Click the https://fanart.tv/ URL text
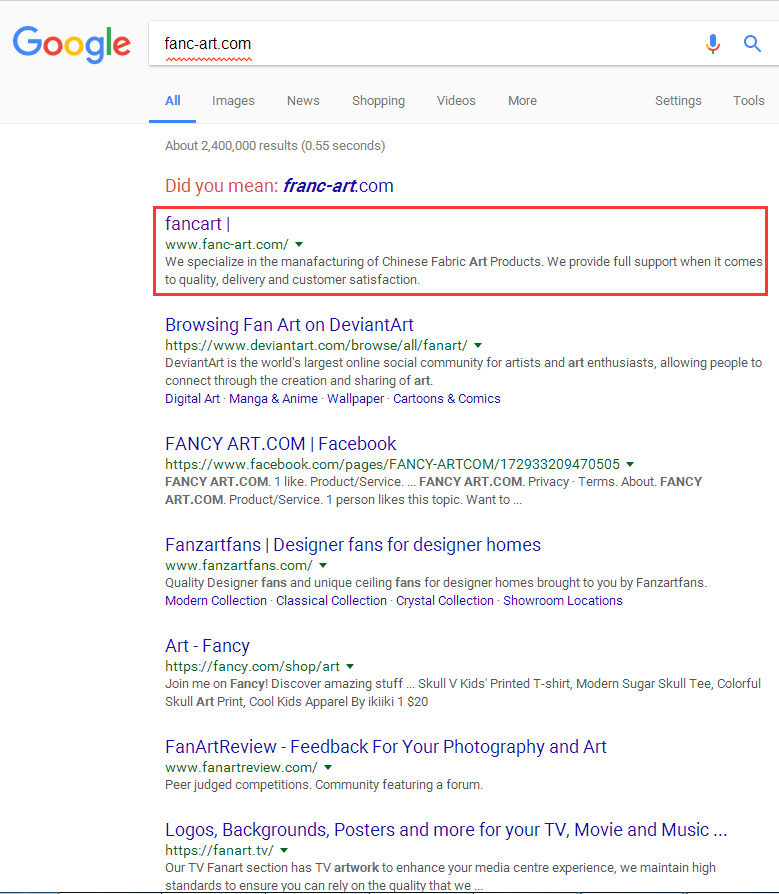779x894 pixels. pyautogui.click(x=219, y=851)
